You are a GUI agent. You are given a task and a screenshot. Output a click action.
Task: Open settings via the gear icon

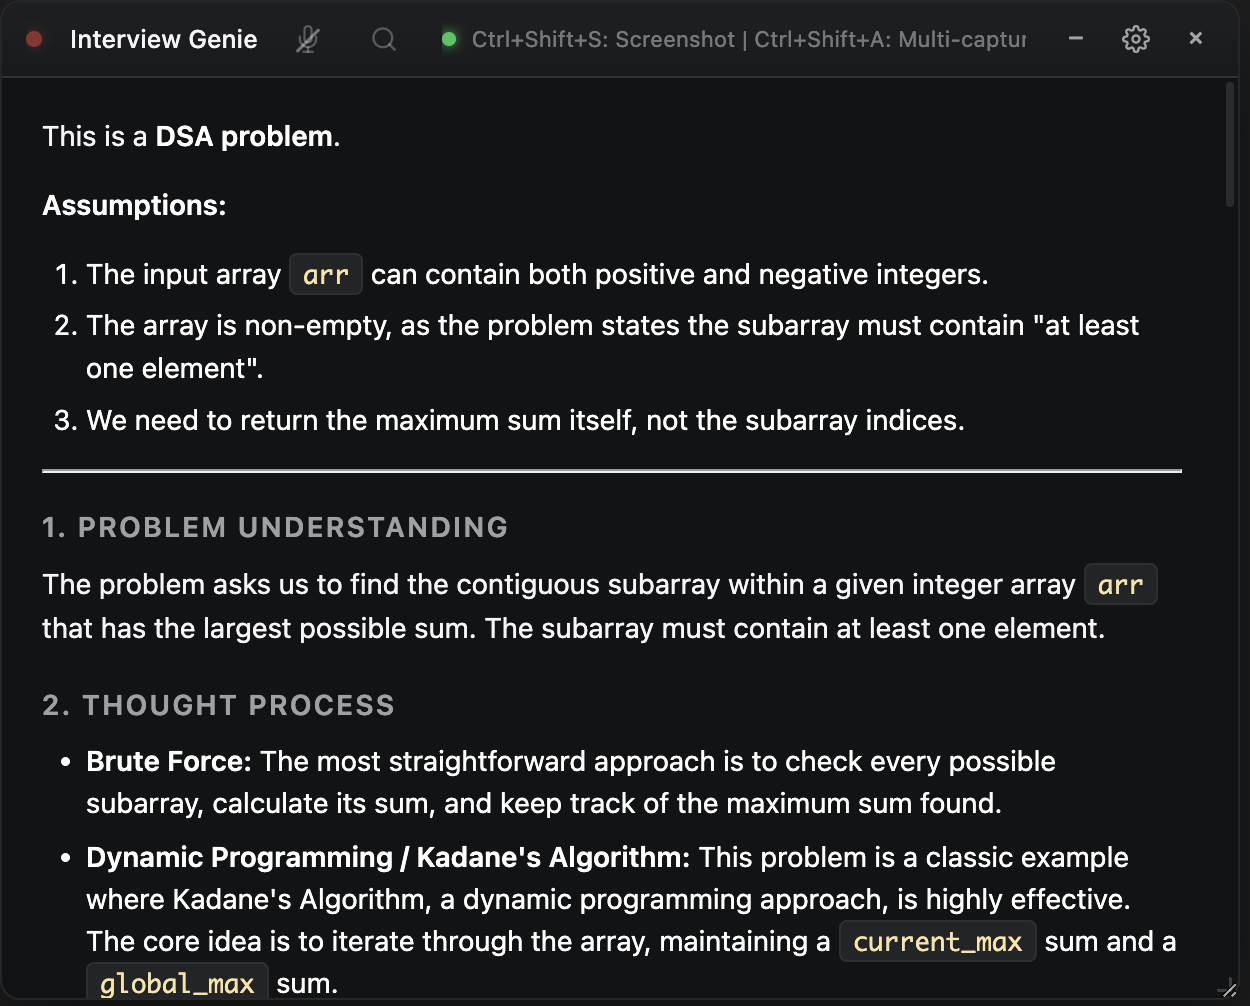click(1136, 39)
